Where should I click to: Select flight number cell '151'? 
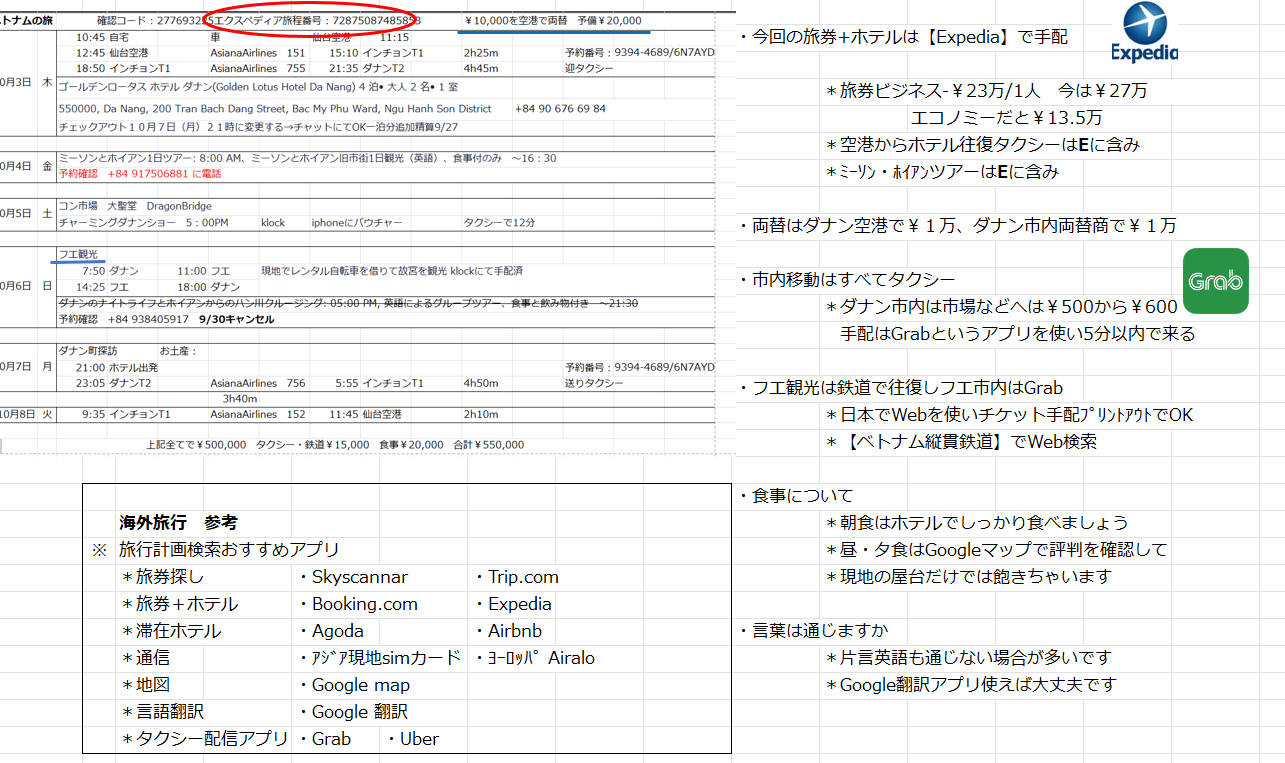296,53
